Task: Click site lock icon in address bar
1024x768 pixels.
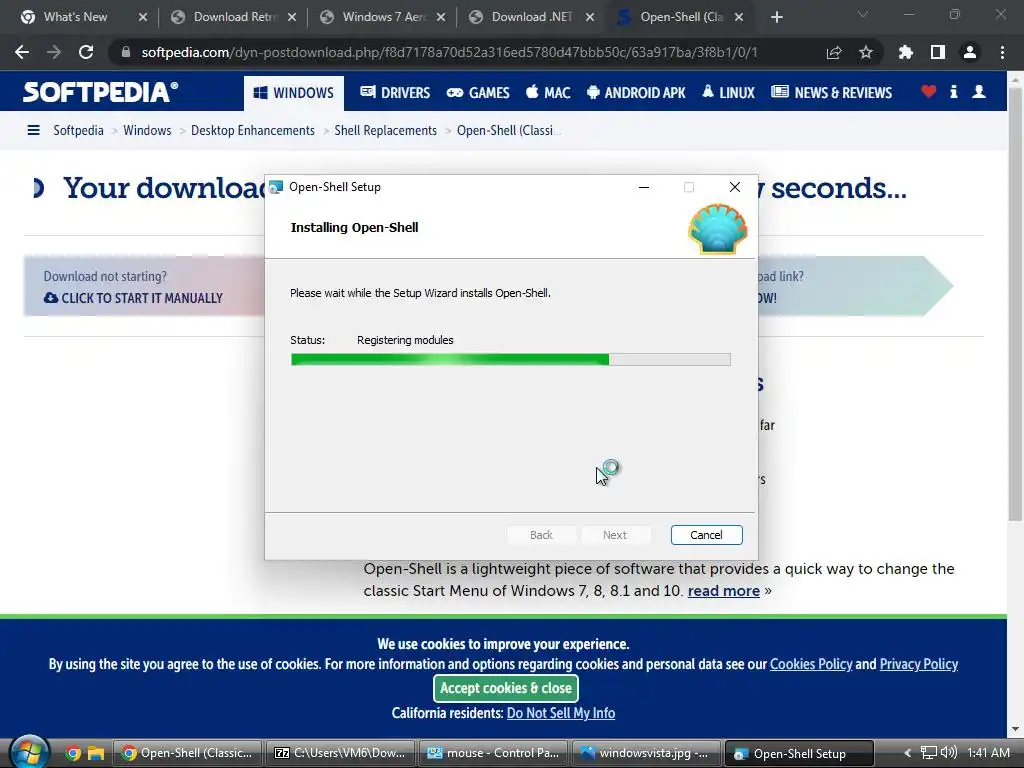Action: click(125, 52)
